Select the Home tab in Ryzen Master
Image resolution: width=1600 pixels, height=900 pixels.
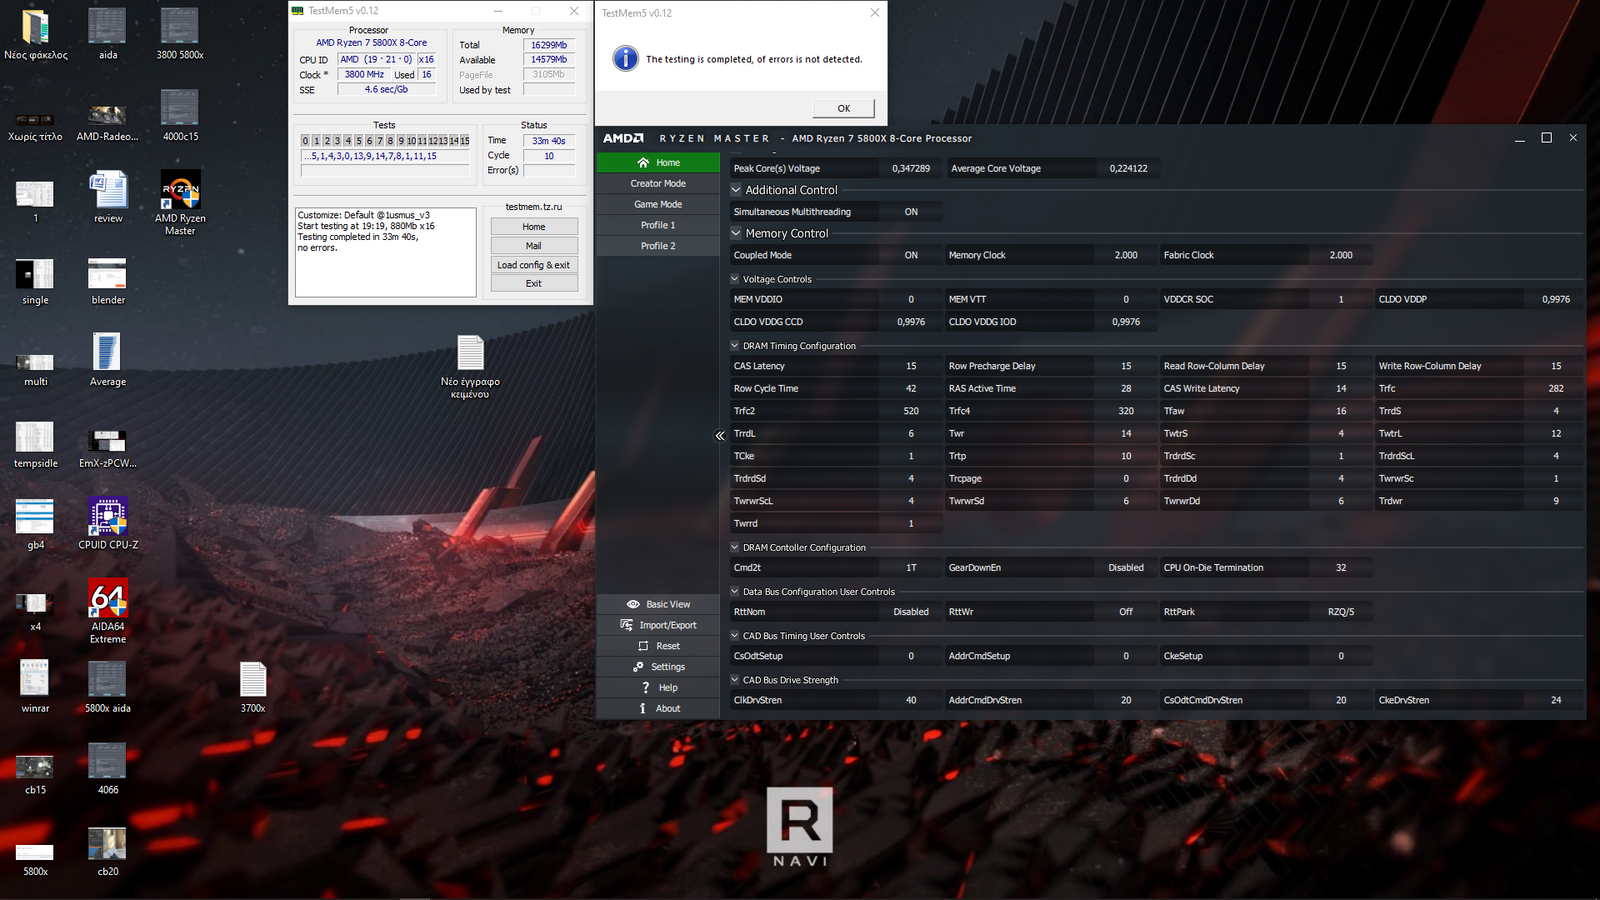(658, 162)
